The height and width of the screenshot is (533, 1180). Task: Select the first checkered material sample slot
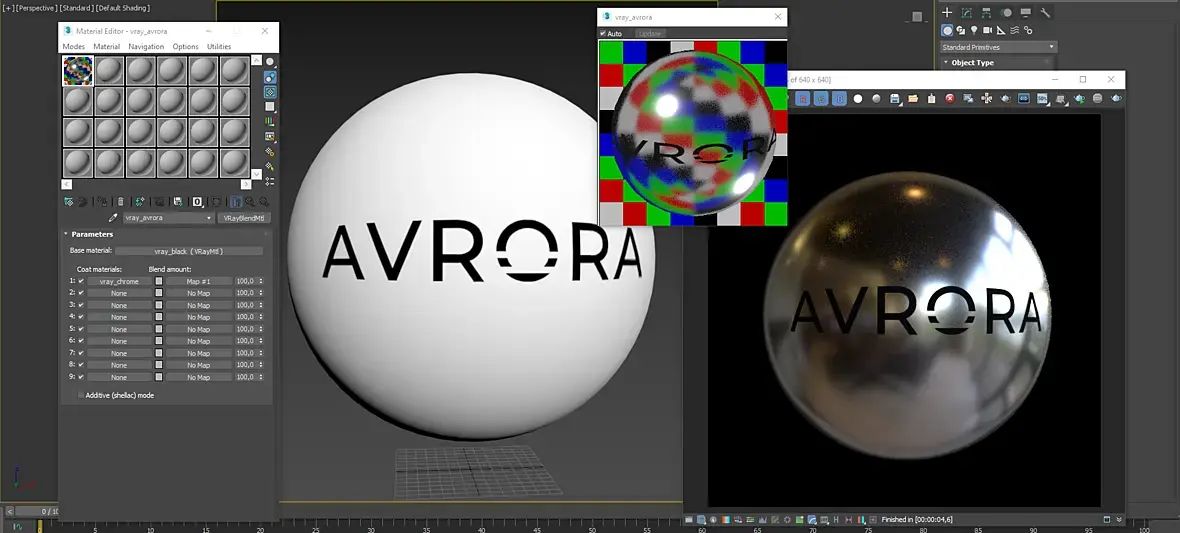pyautogui.click(x=78, y=71)
